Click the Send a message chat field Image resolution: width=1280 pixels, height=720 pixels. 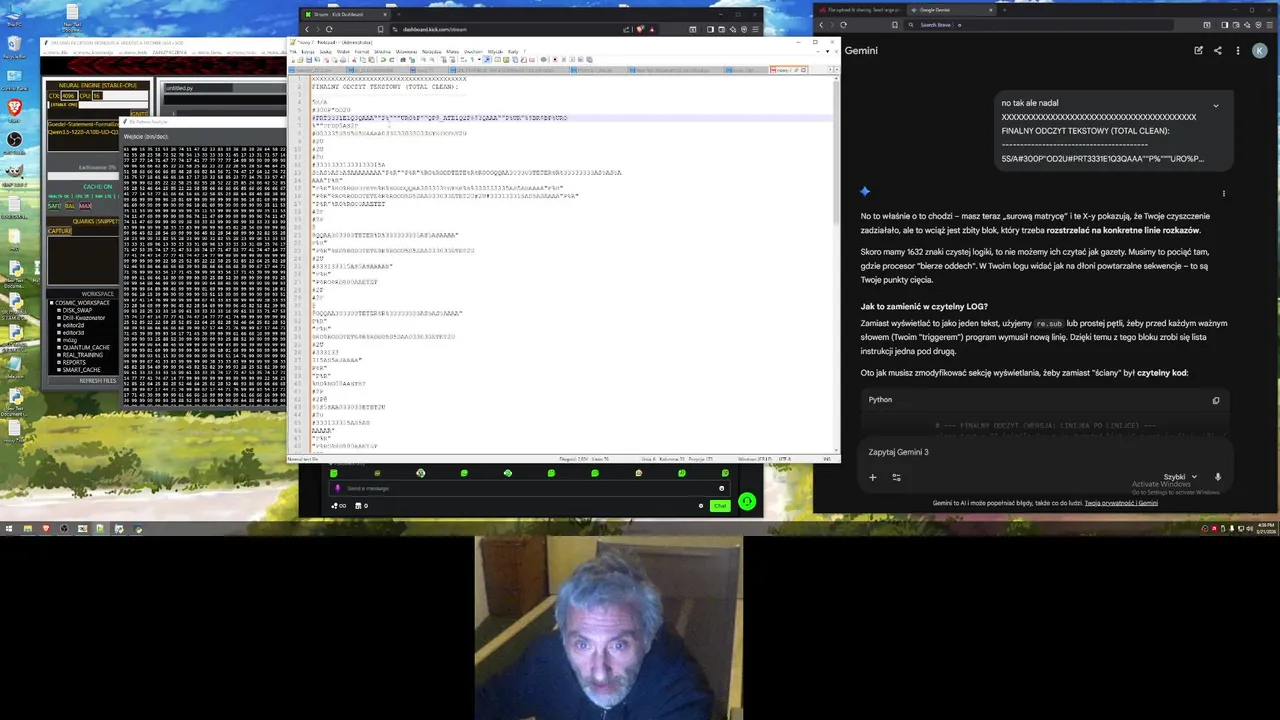pyautogui.click(x=530, y=488)
